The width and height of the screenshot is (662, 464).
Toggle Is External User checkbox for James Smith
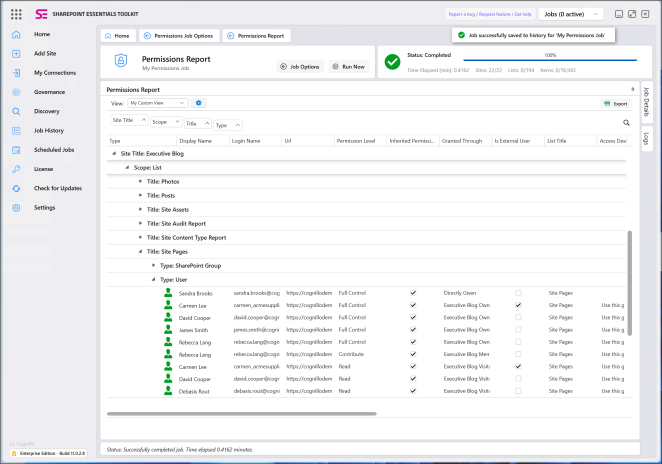click(x=518, y=329)
